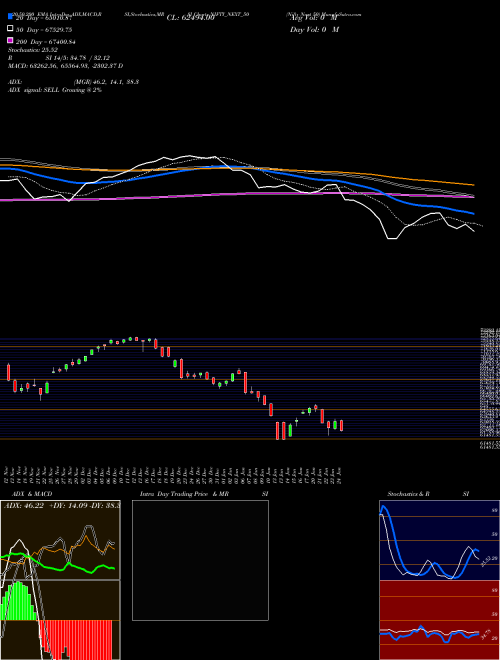Click the 'Day Vol: 0 M' label

click(x=314, y=29)
